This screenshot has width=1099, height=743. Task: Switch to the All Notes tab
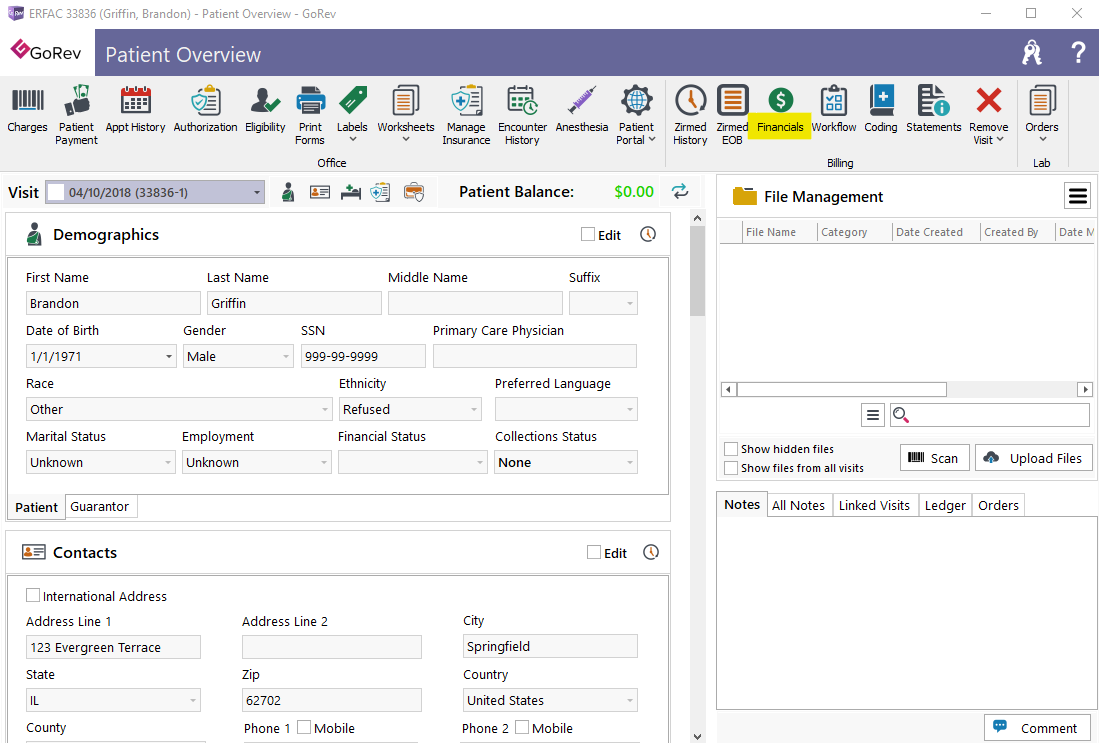click(x=798, y=505)
